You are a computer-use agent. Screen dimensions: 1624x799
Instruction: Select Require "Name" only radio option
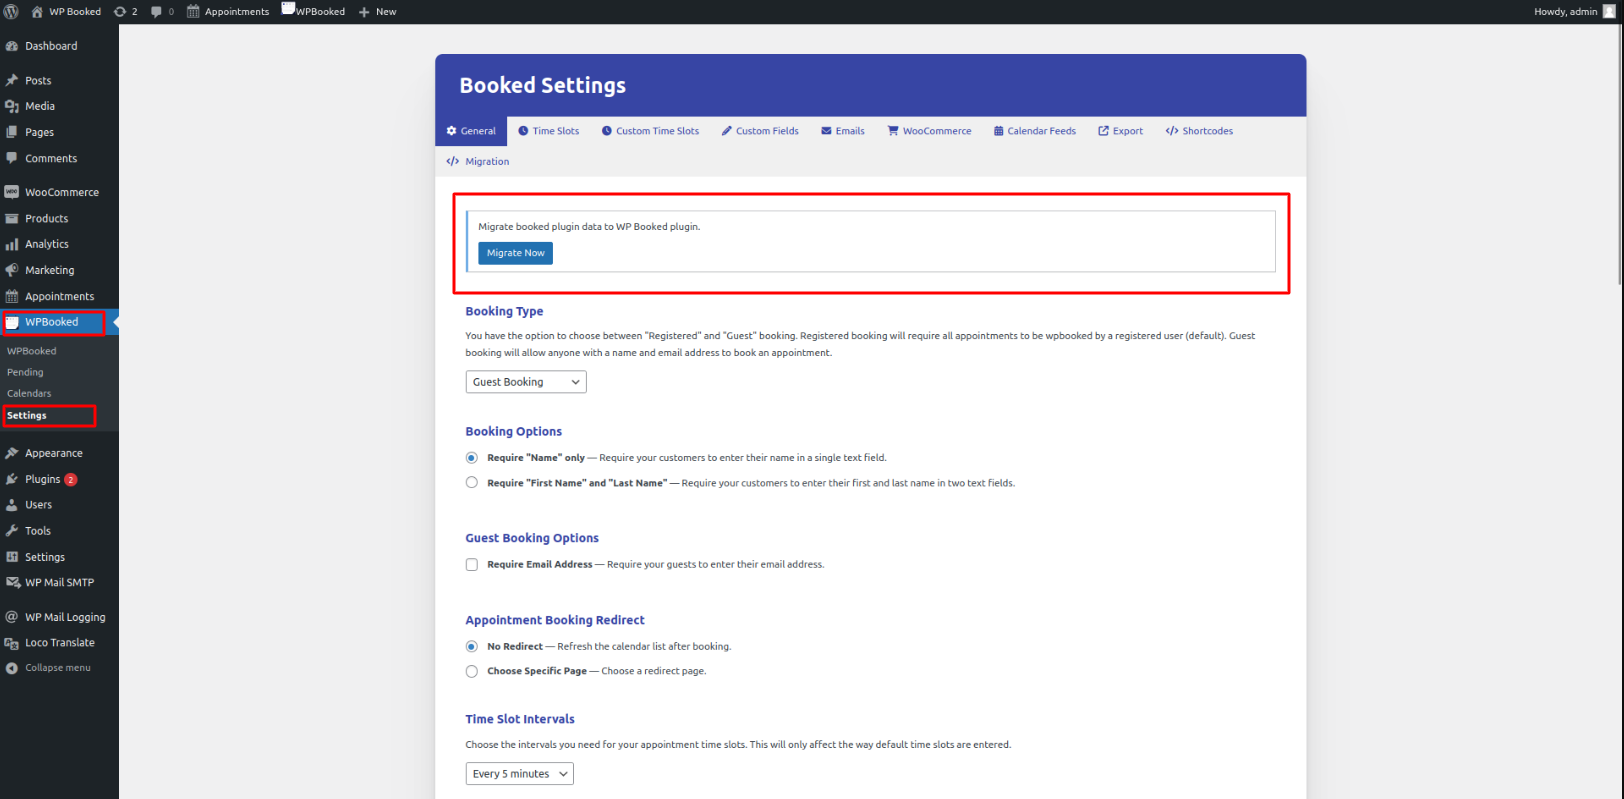tap(472, 458)
